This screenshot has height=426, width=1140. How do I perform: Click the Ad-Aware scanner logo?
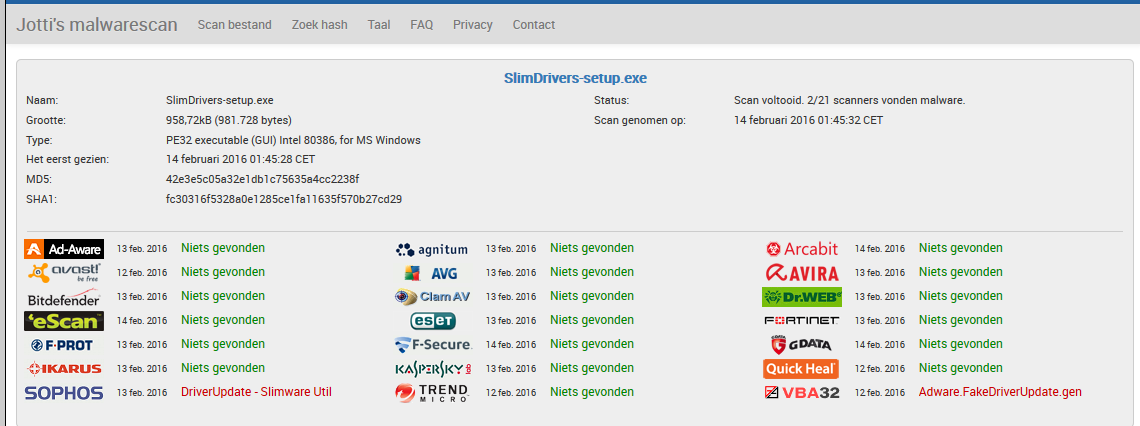tap(64, 249)
